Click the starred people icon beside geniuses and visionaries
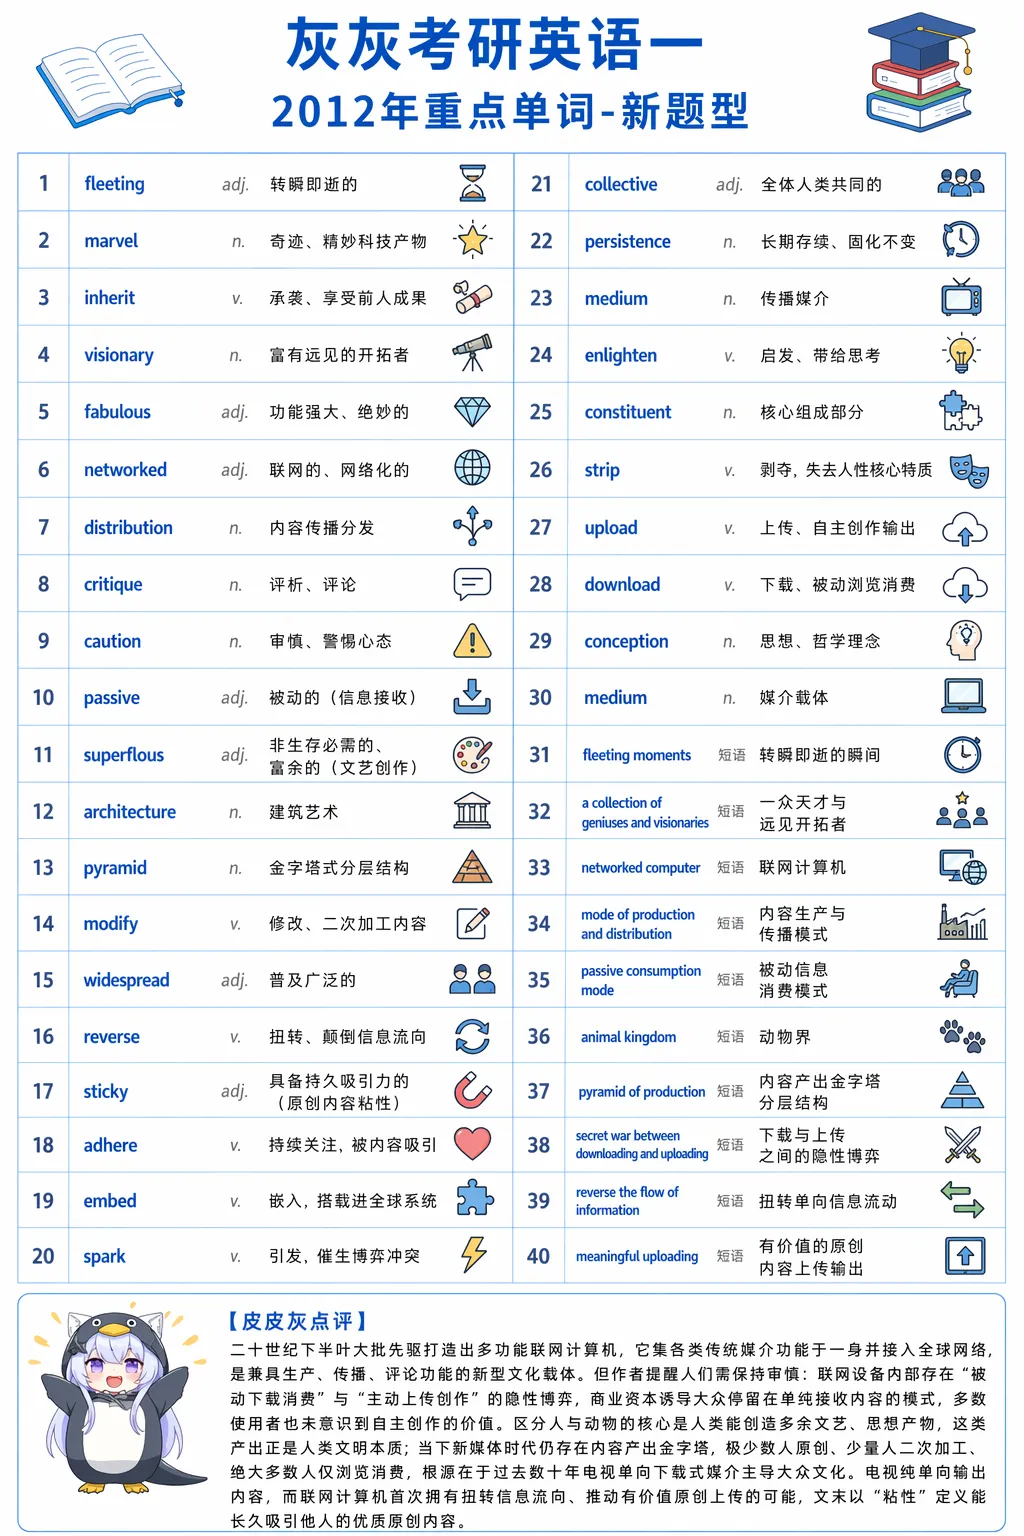This screenshot has width=1024, height=1536. (x=962, y=810)
